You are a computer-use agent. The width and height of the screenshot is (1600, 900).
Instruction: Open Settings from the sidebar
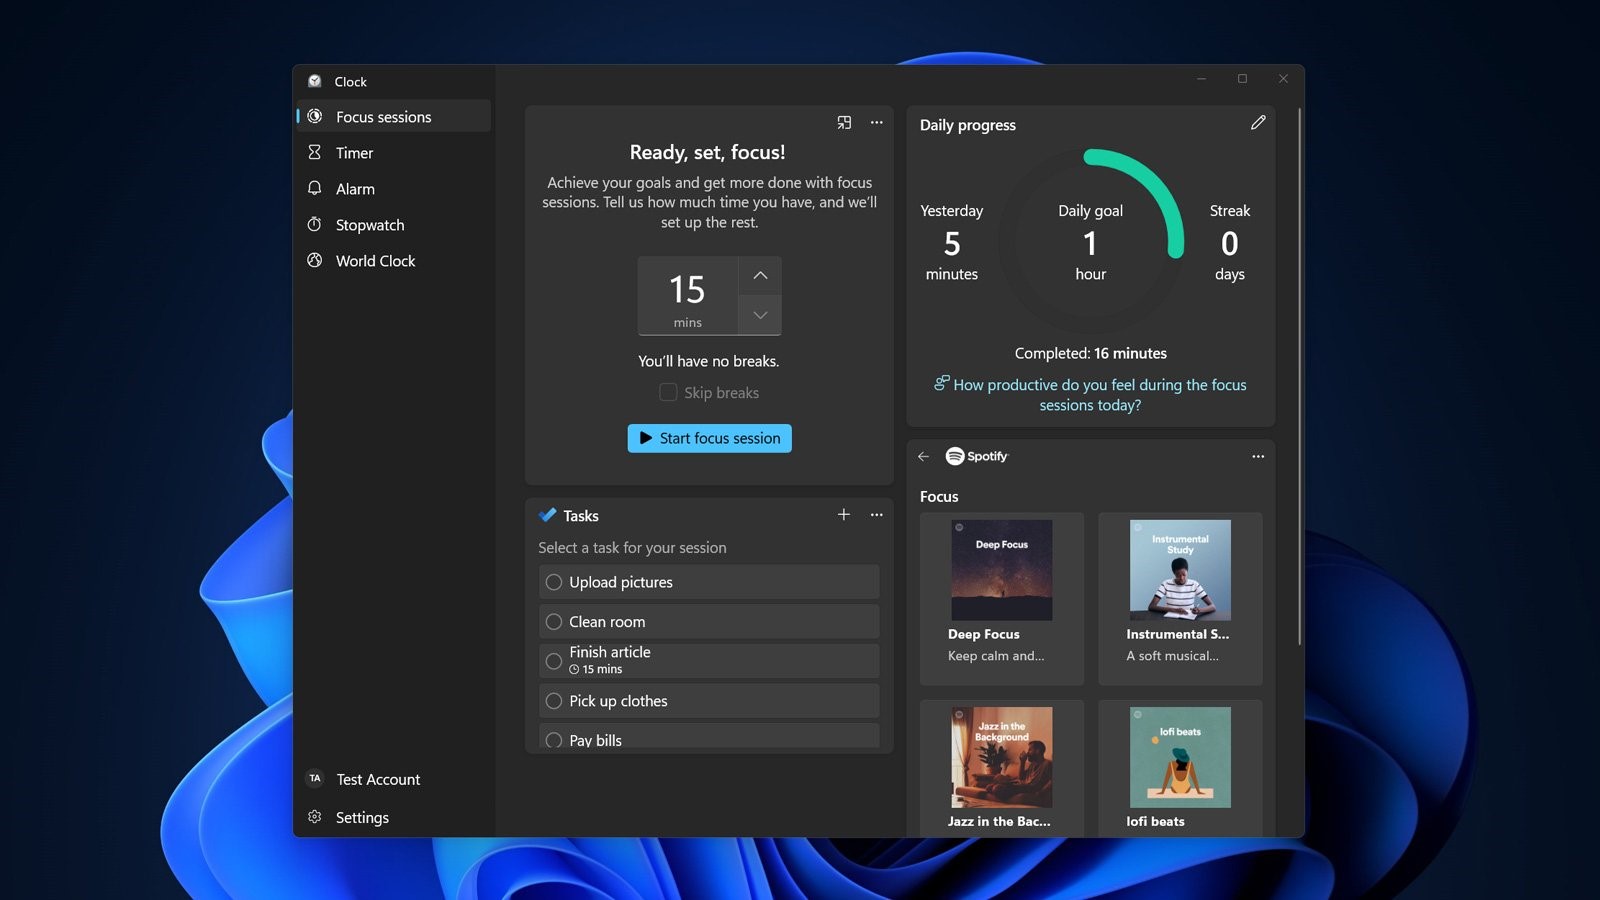[x=362, y=817]
